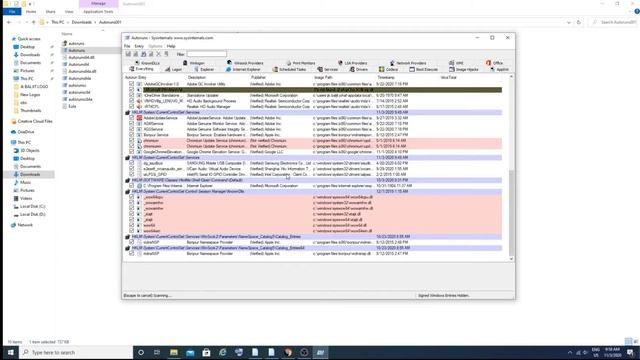Click the Services tab icon

(320, 69)
